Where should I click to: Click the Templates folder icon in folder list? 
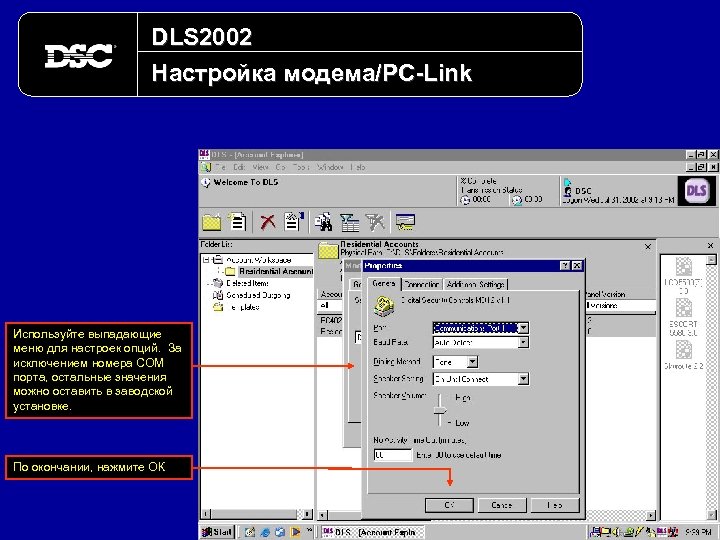tap(218, 307)
